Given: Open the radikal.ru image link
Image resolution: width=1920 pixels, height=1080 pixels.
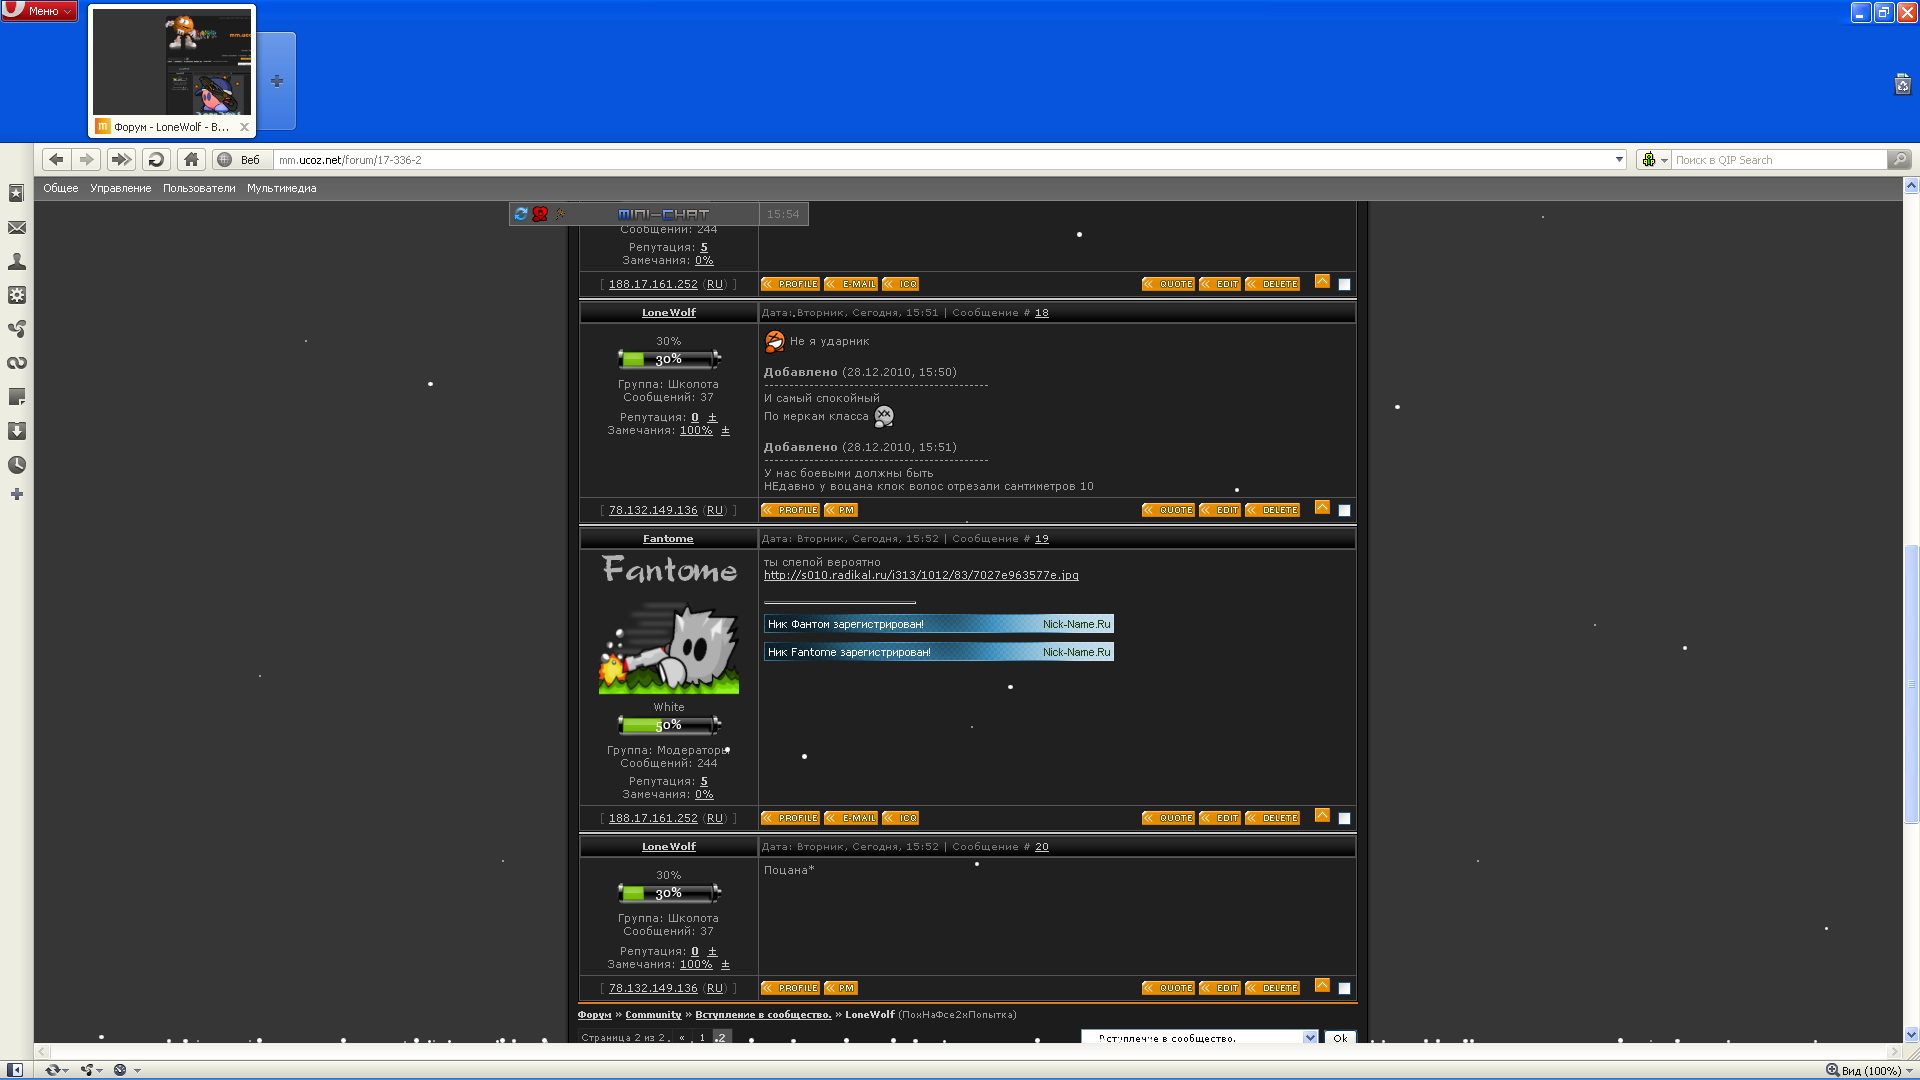Looking at the screenshot, I should (x=920, y=575).
